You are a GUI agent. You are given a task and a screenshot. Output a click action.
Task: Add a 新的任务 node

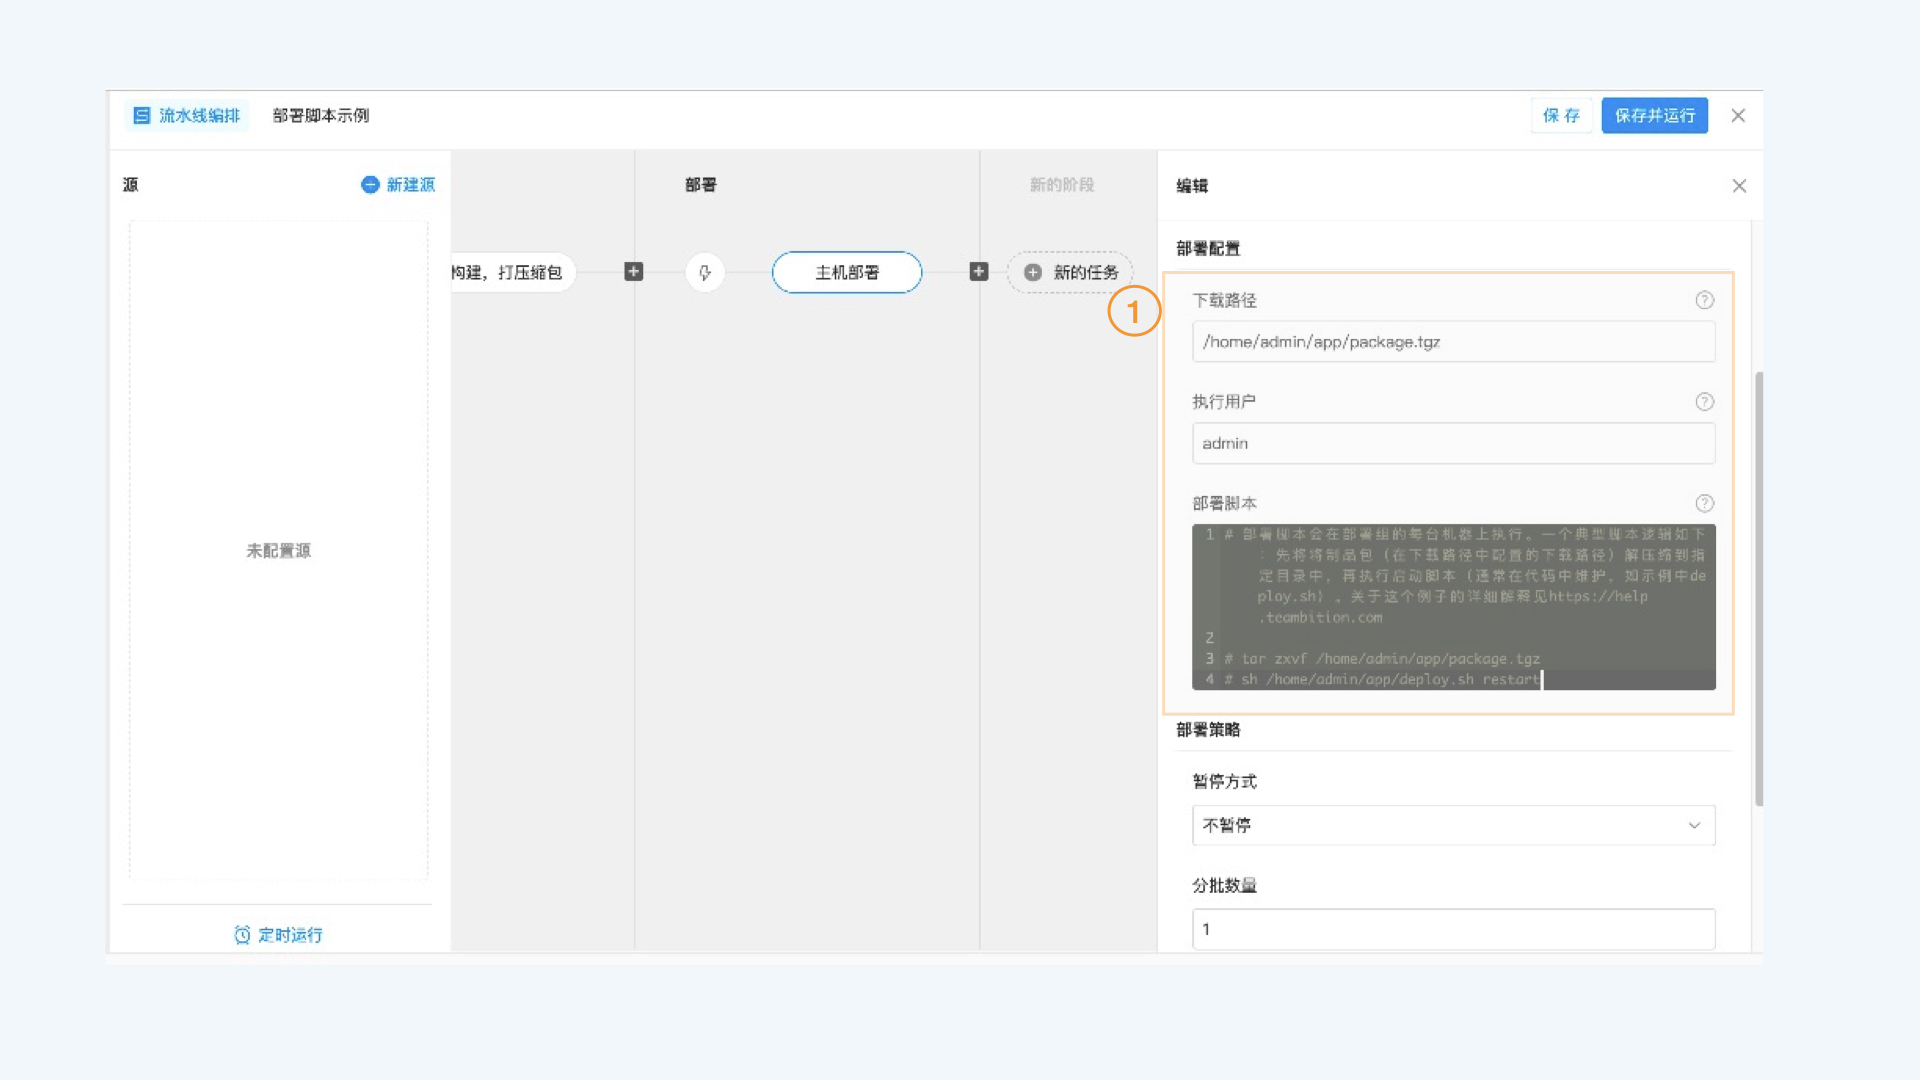tap(1070, 272)
